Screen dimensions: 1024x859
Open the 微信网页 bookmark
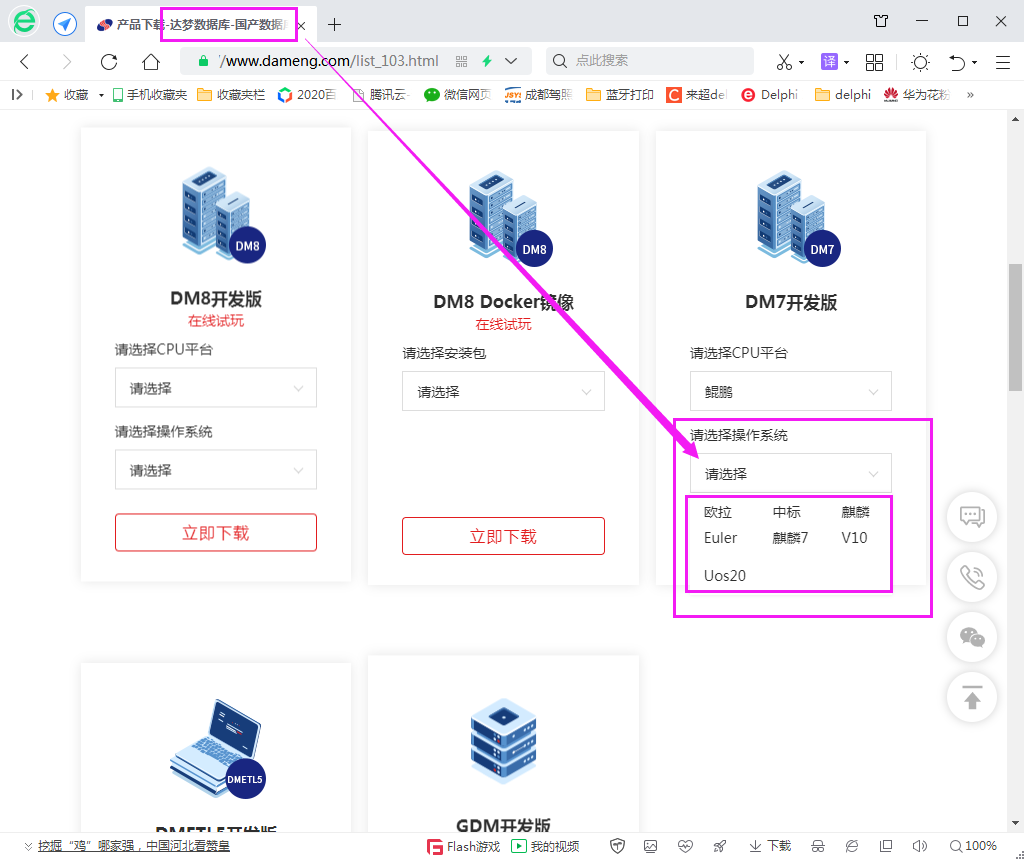[457, 95]
